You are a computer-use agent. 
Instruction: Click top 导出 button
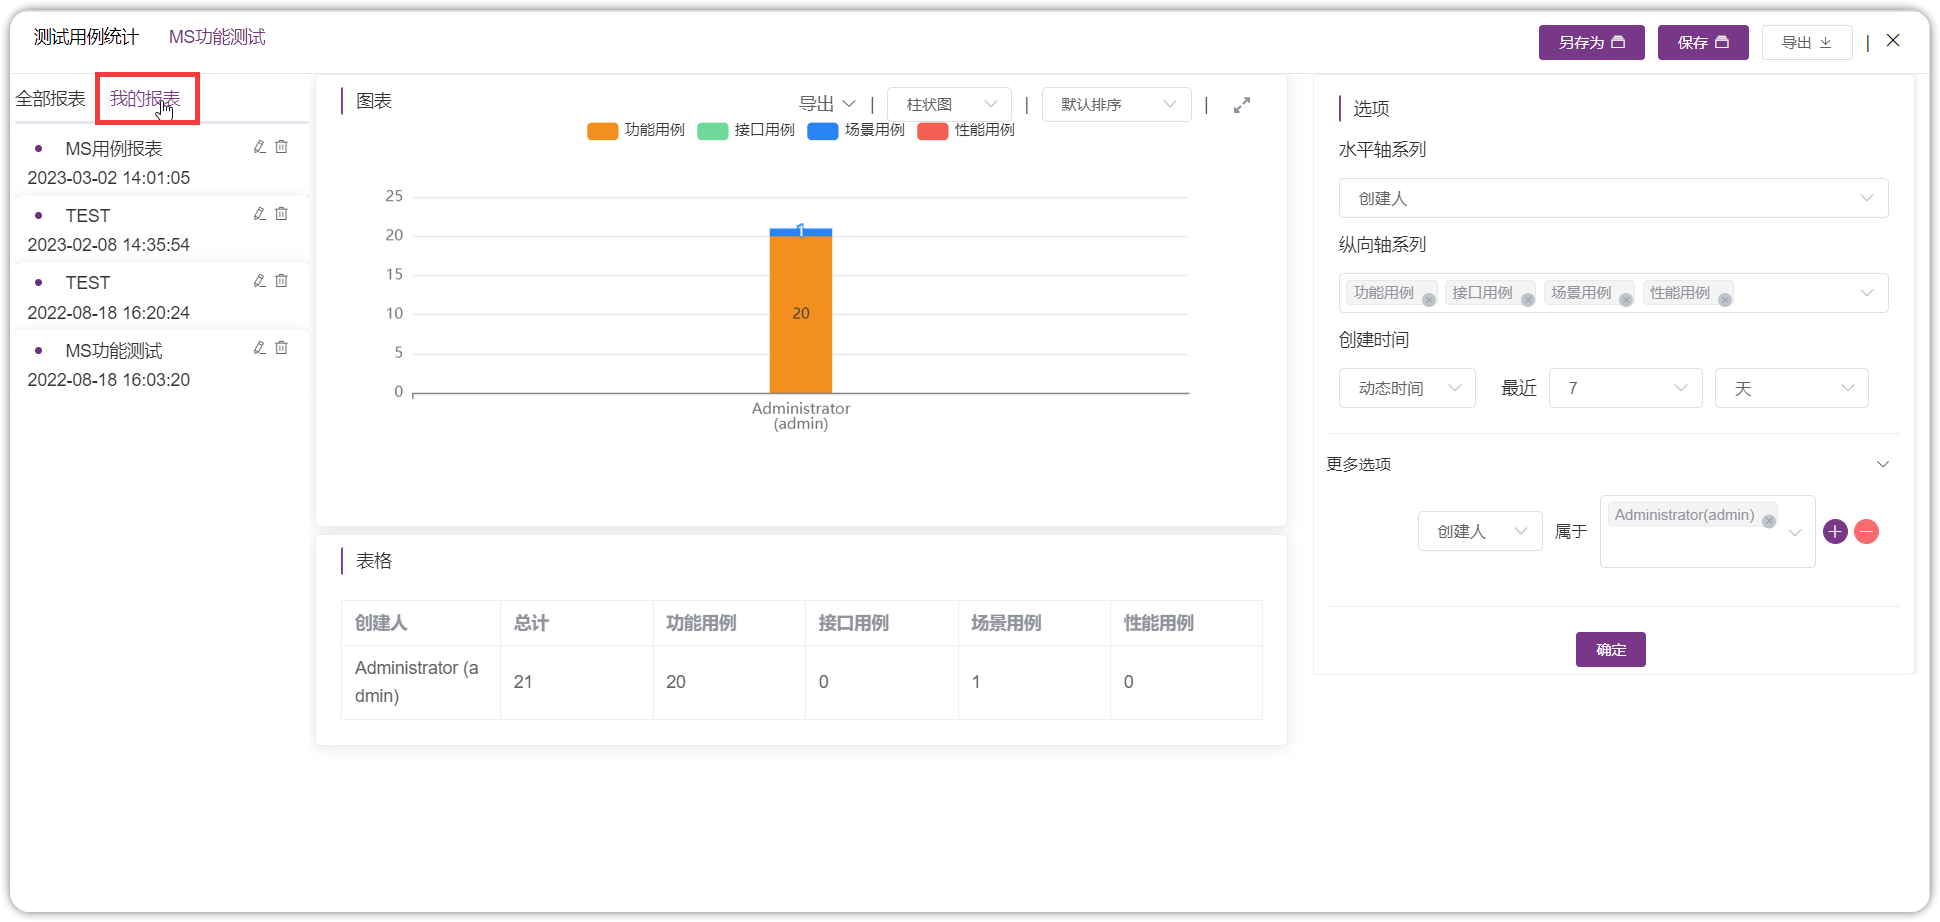pos(1807,42)
